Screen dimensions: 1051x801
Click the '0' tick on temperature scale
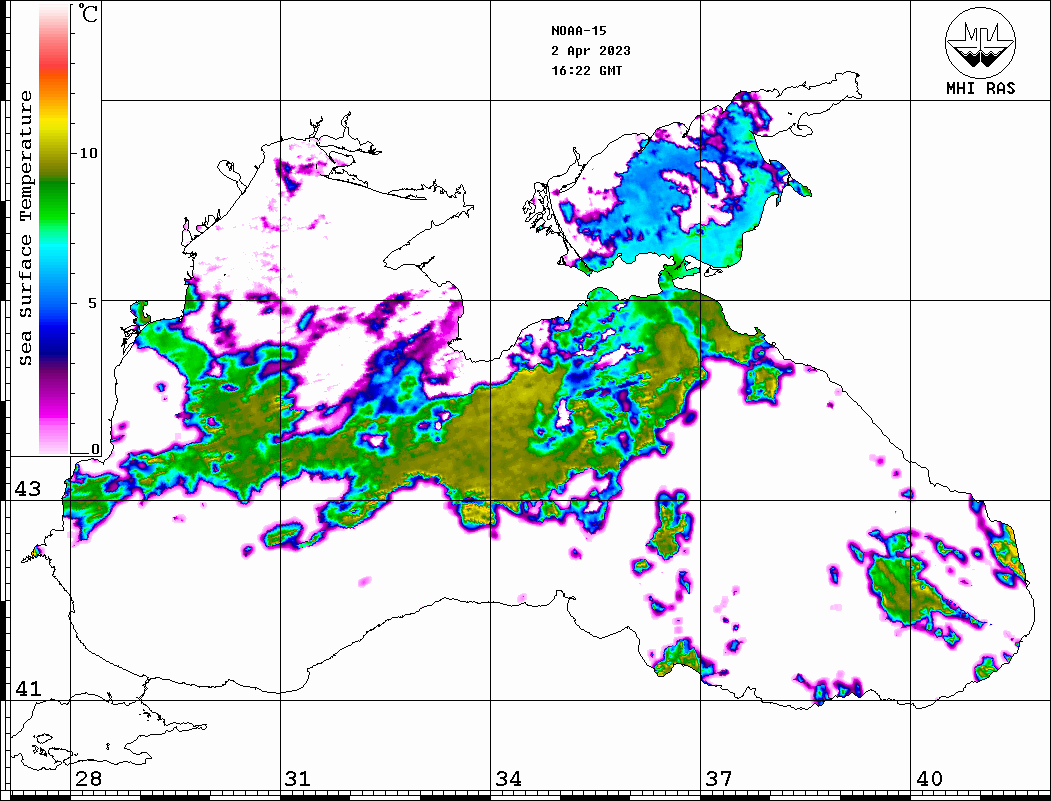[95, 449]
